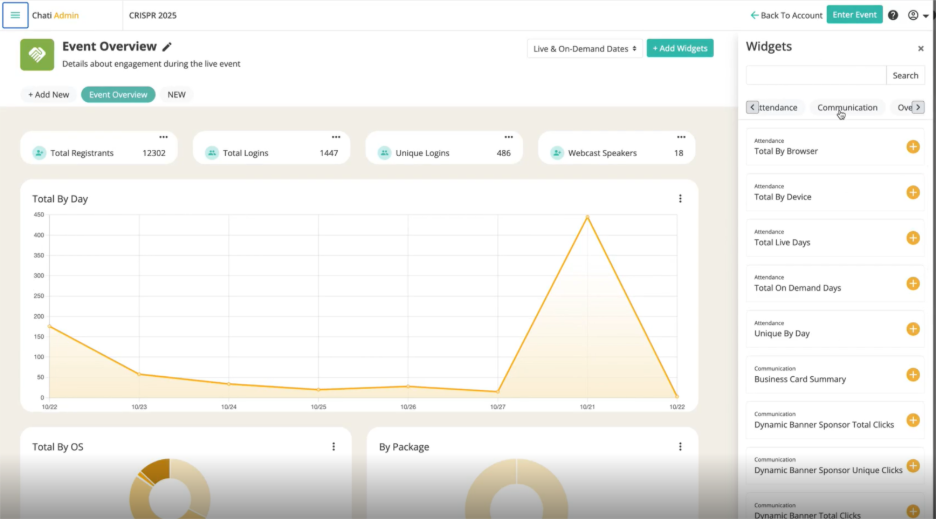
Task: Add the Unique By Day widget
Action: [x=912, y=329]
